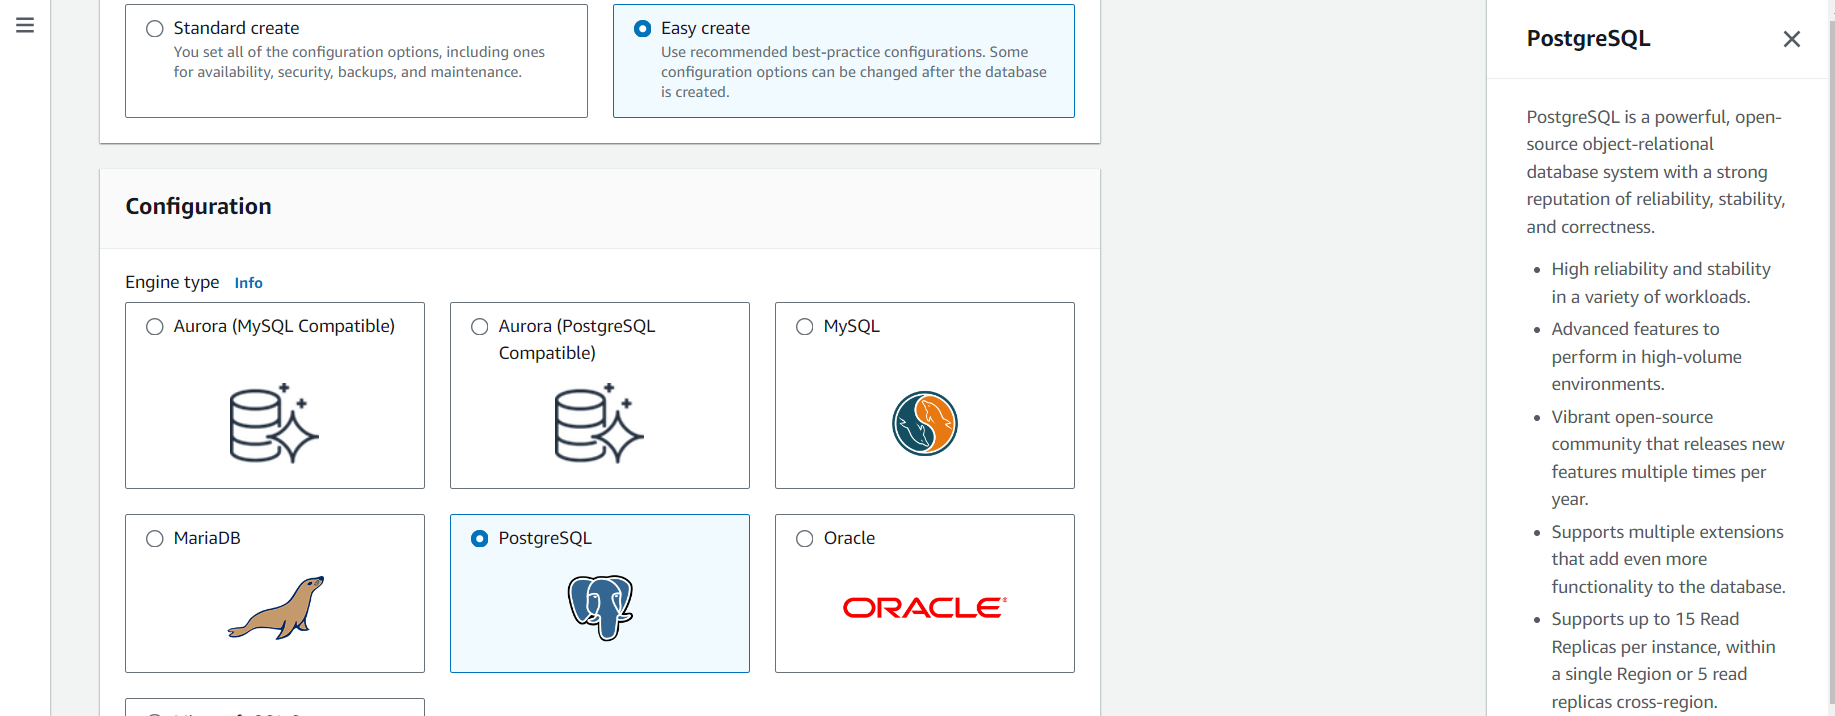Close the PostgreSQL help panel

[x=1791, y=39]
